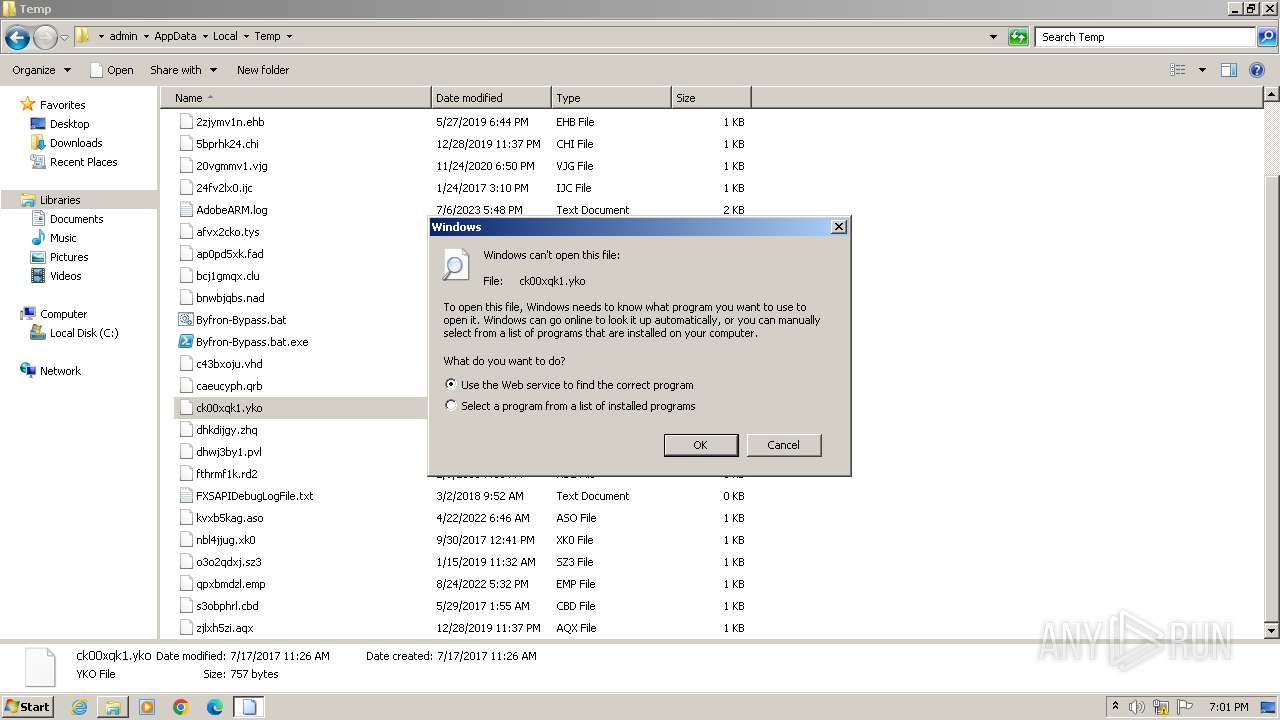Select Use the Web service option
Viewport: 1280px width, 720px height.
click(451, 384)
